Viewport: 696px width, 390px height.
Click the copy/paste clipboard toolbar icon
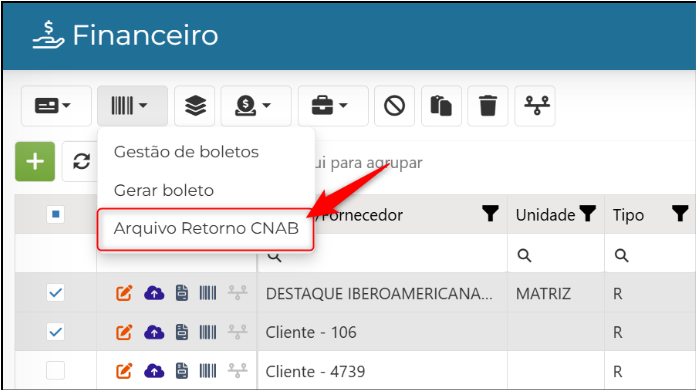pyautogui.click(x=441, y=106)
